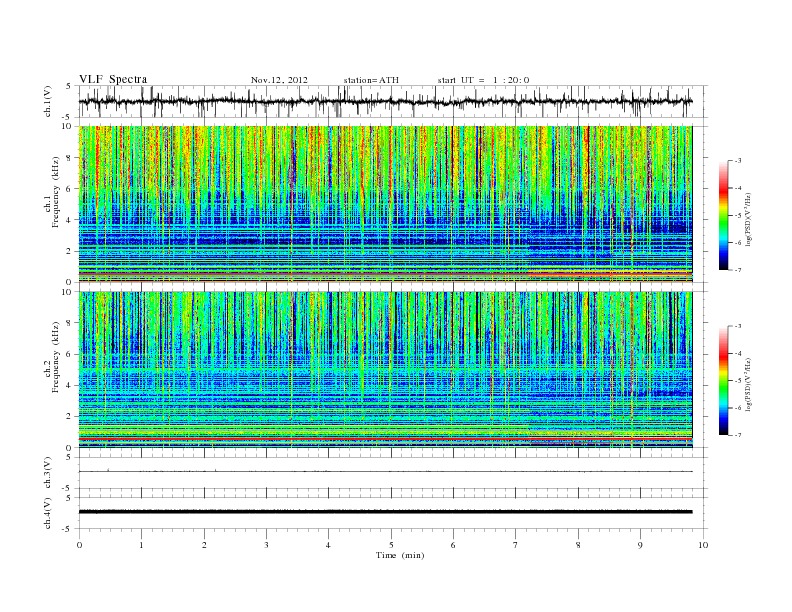
Task: Click the "5" tick on the Time axis
Action: pyautogui.click(x=391, y=545)
